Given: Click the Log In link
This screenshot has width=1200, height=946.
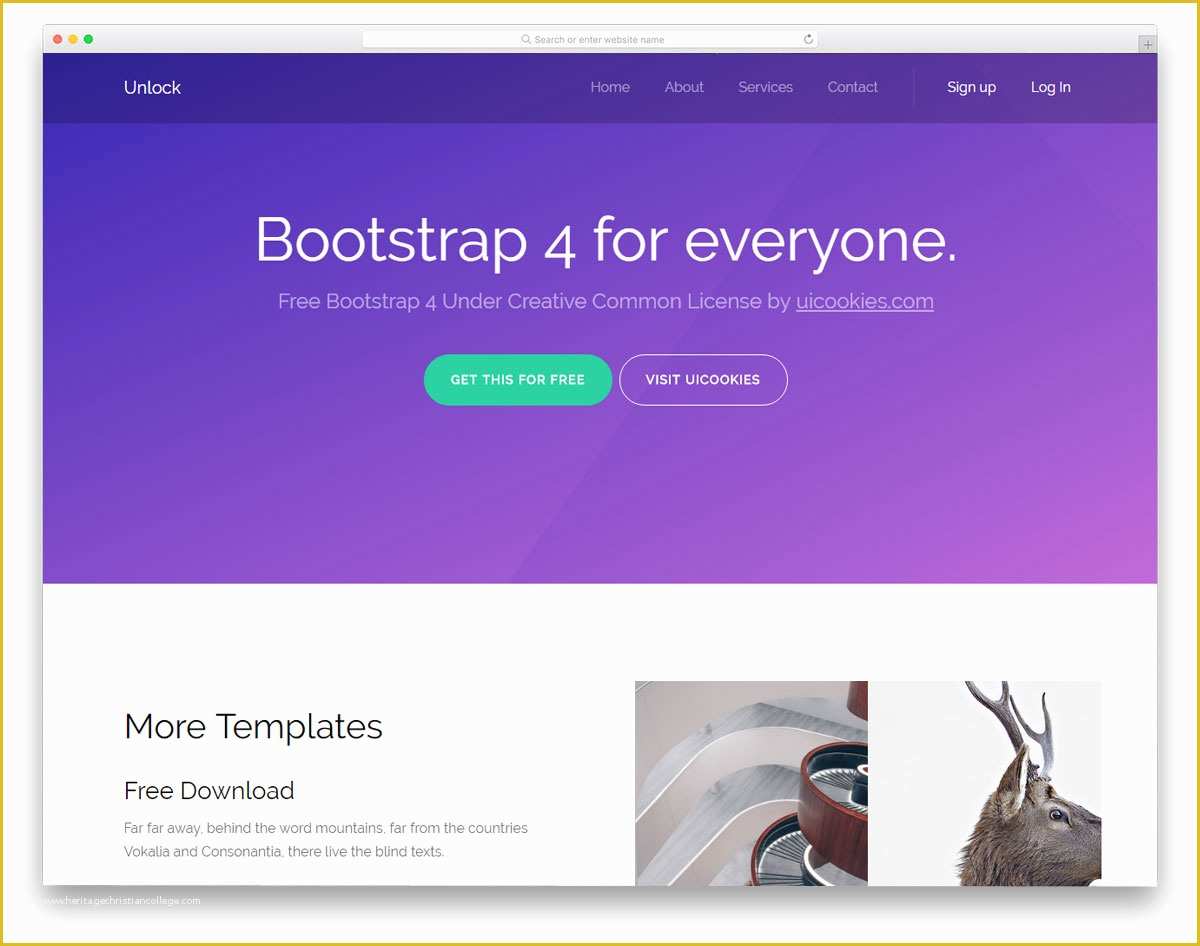Looking at the screenshot, I should point(1050,87).
